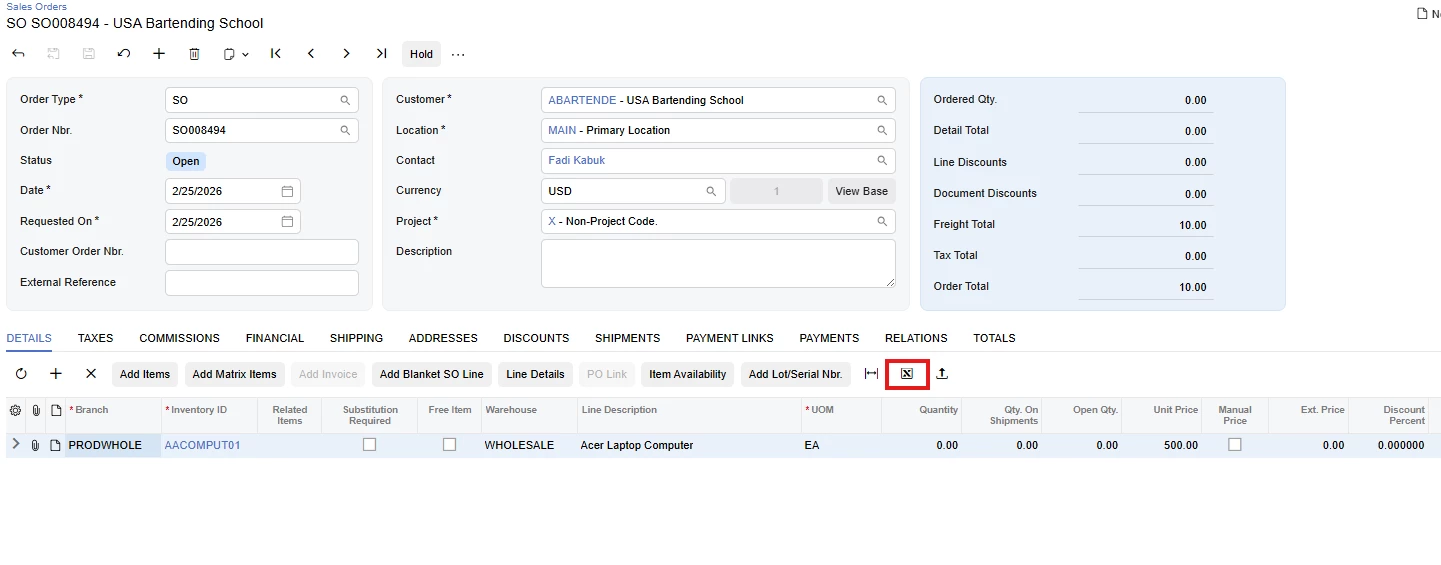Go to last record

tap(381, 54)
